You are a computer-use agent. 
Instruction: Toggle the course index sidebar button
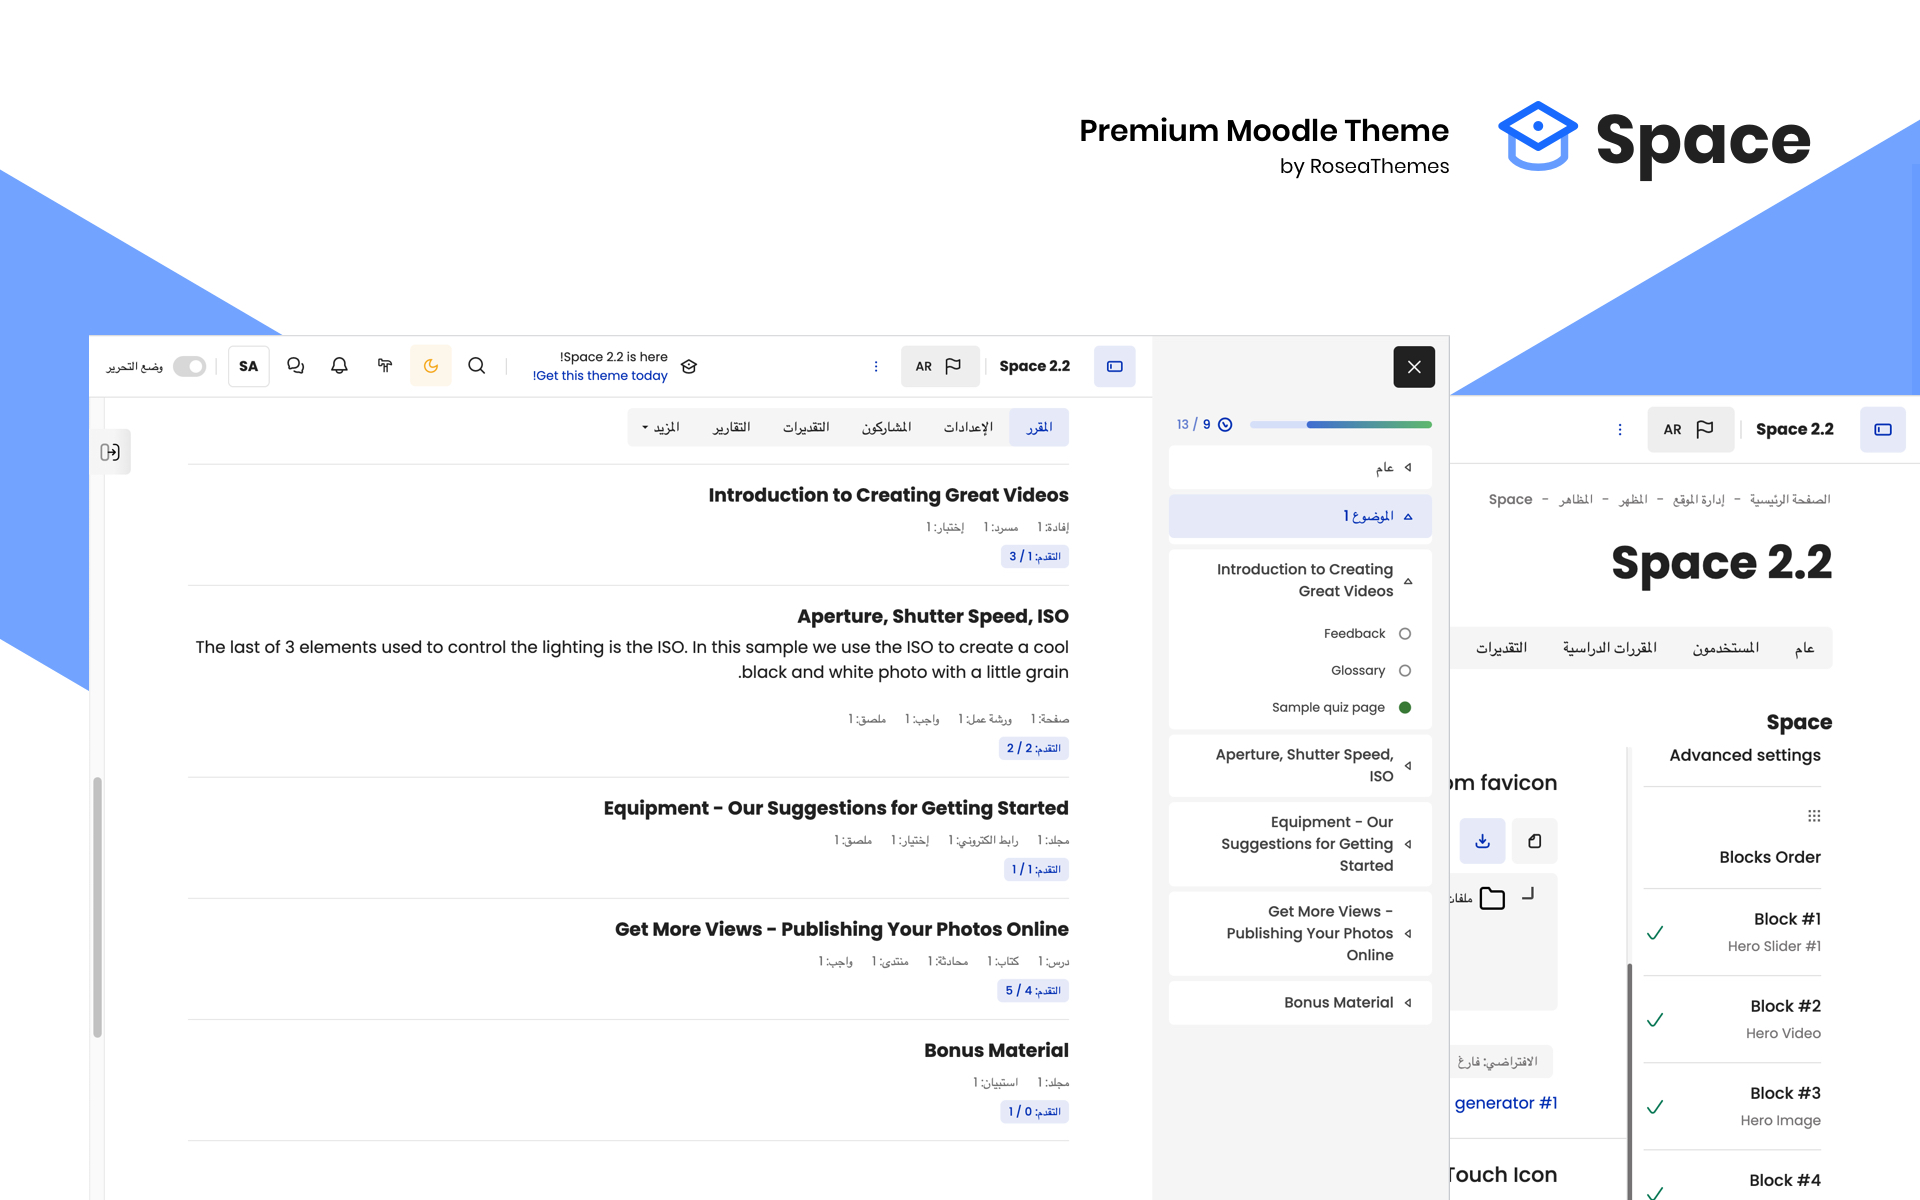tap(1114, 366)
